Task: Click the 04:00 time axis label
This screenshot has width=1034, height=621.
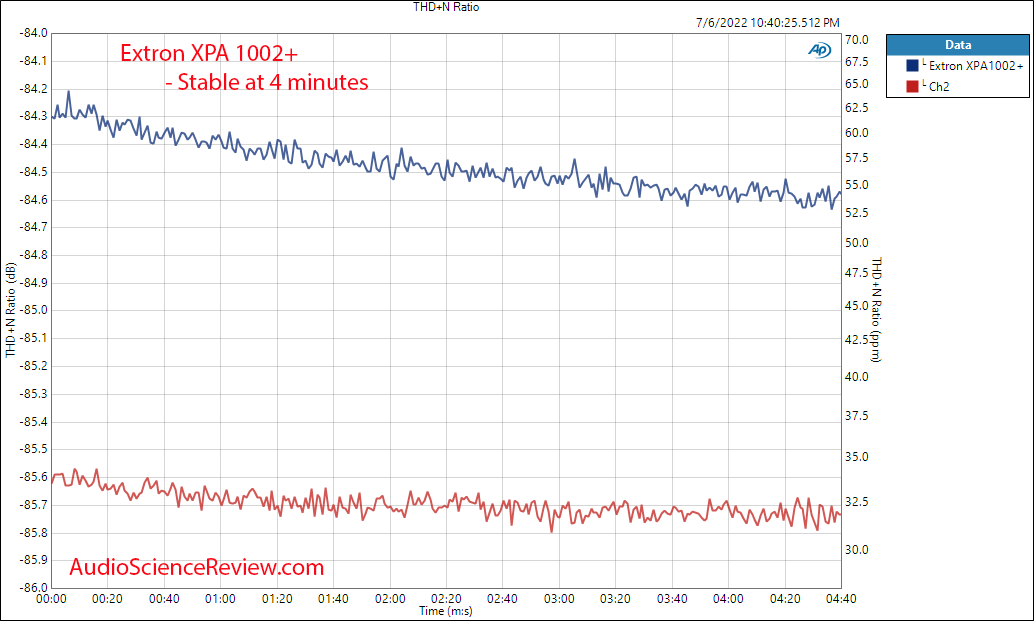Action: pos(728,599)
